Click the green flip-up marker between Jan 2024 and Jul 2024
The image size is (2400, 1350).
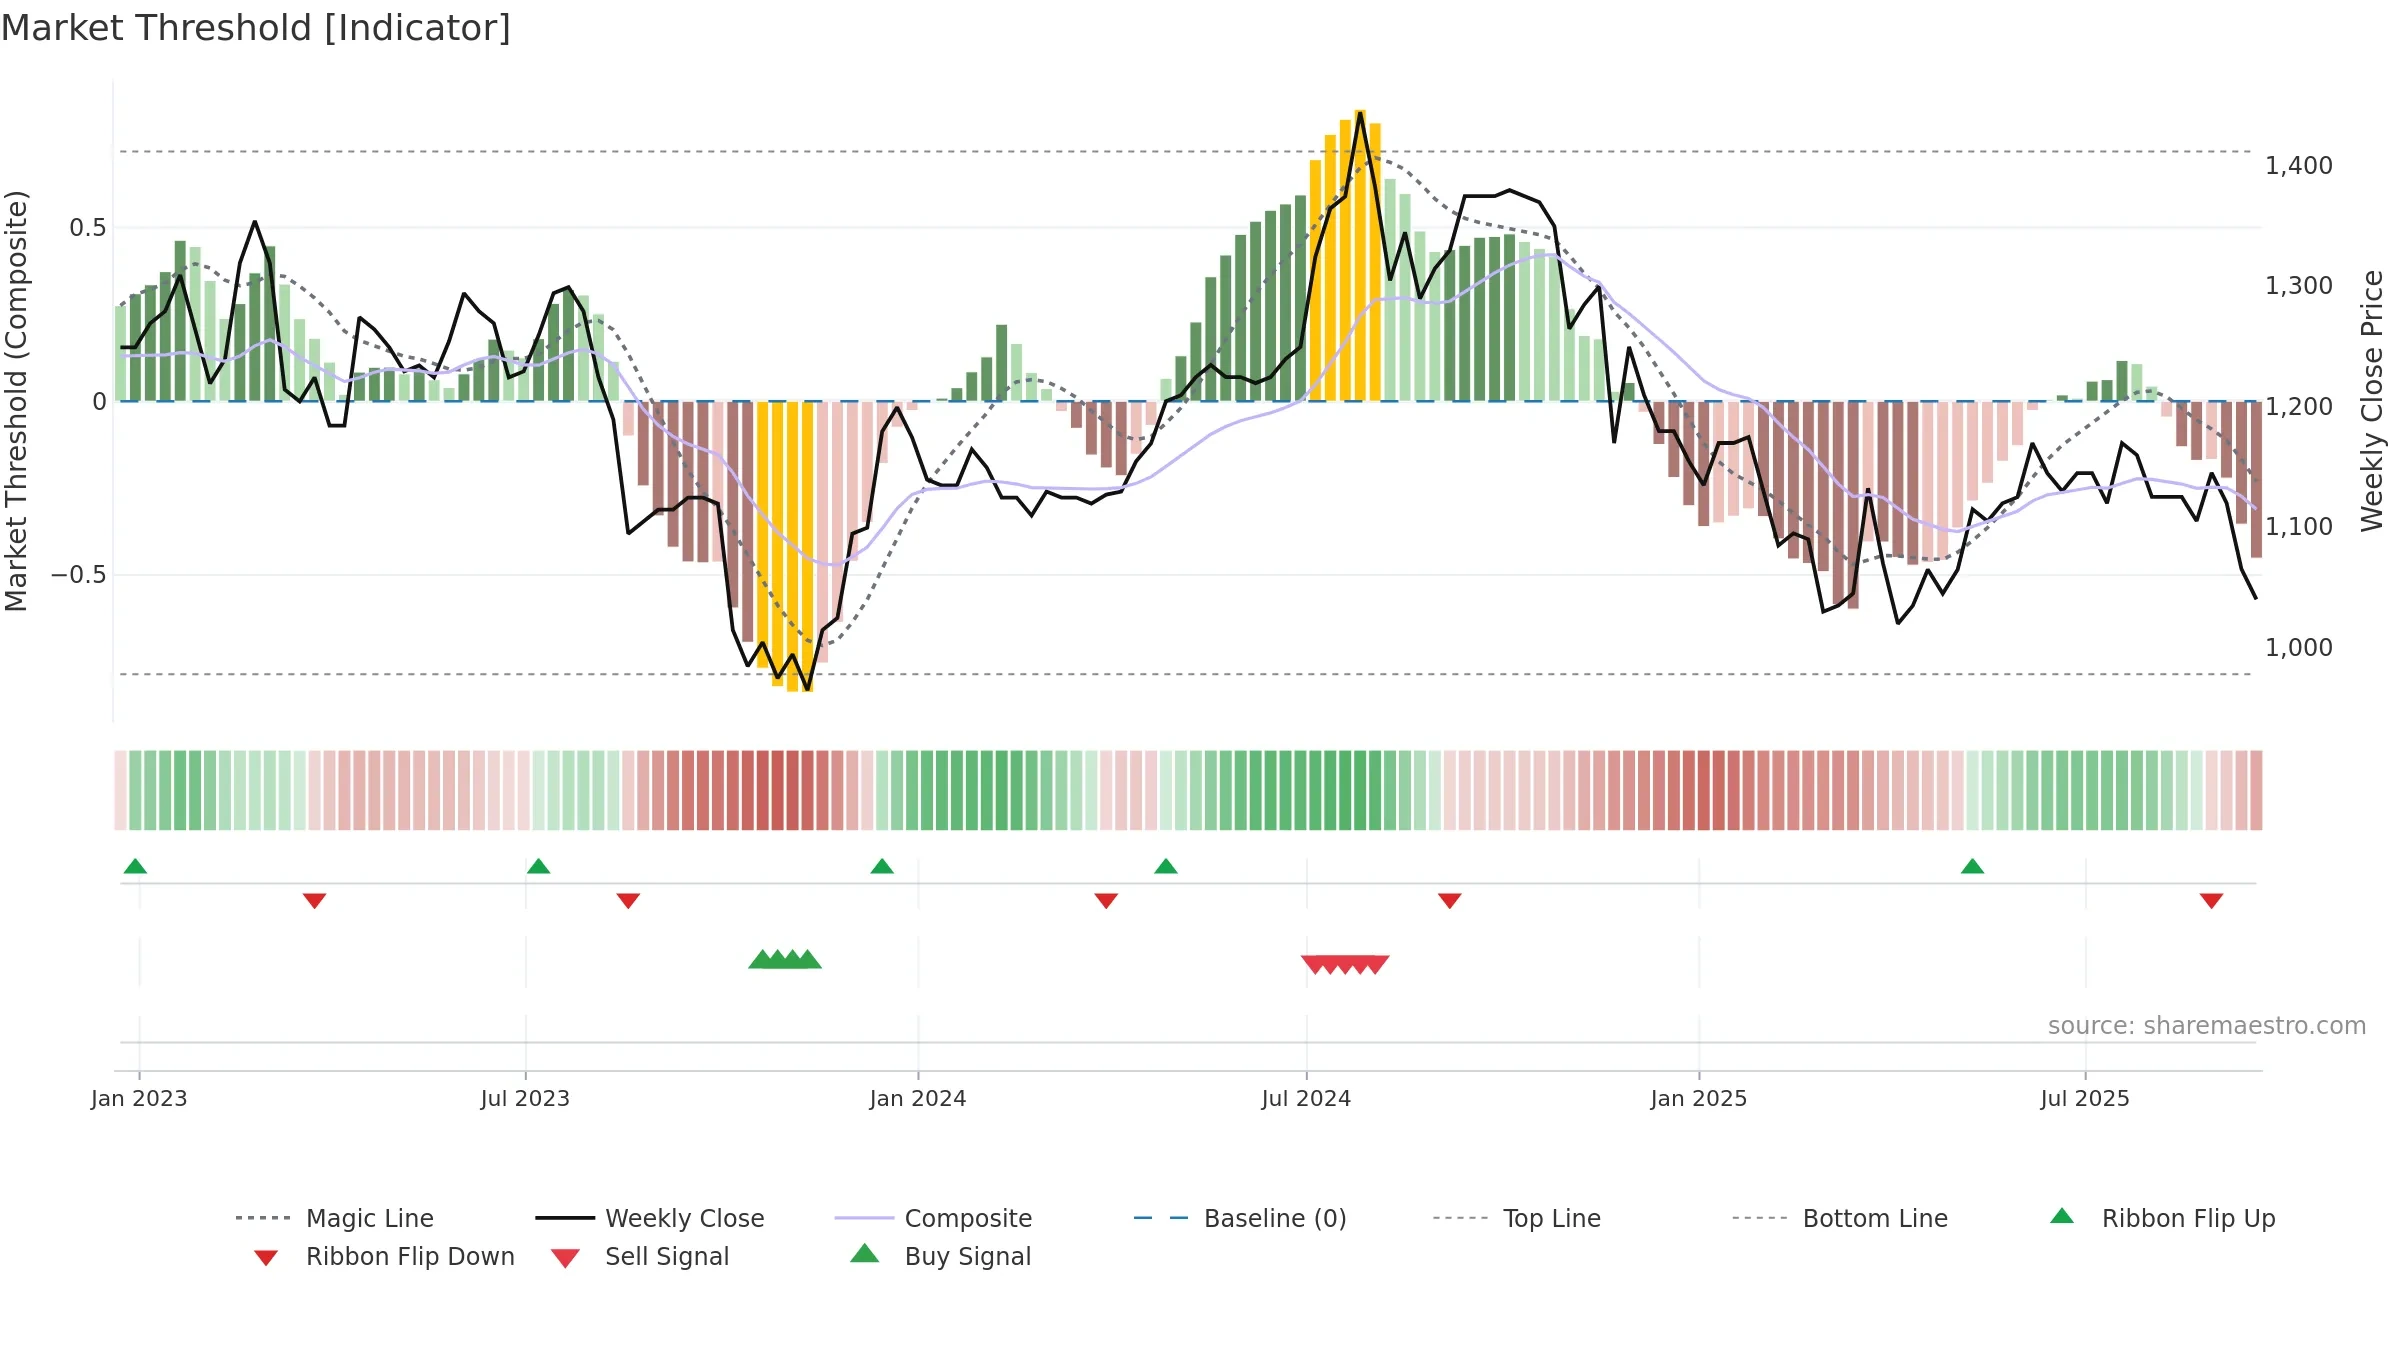coord(1166,866)
